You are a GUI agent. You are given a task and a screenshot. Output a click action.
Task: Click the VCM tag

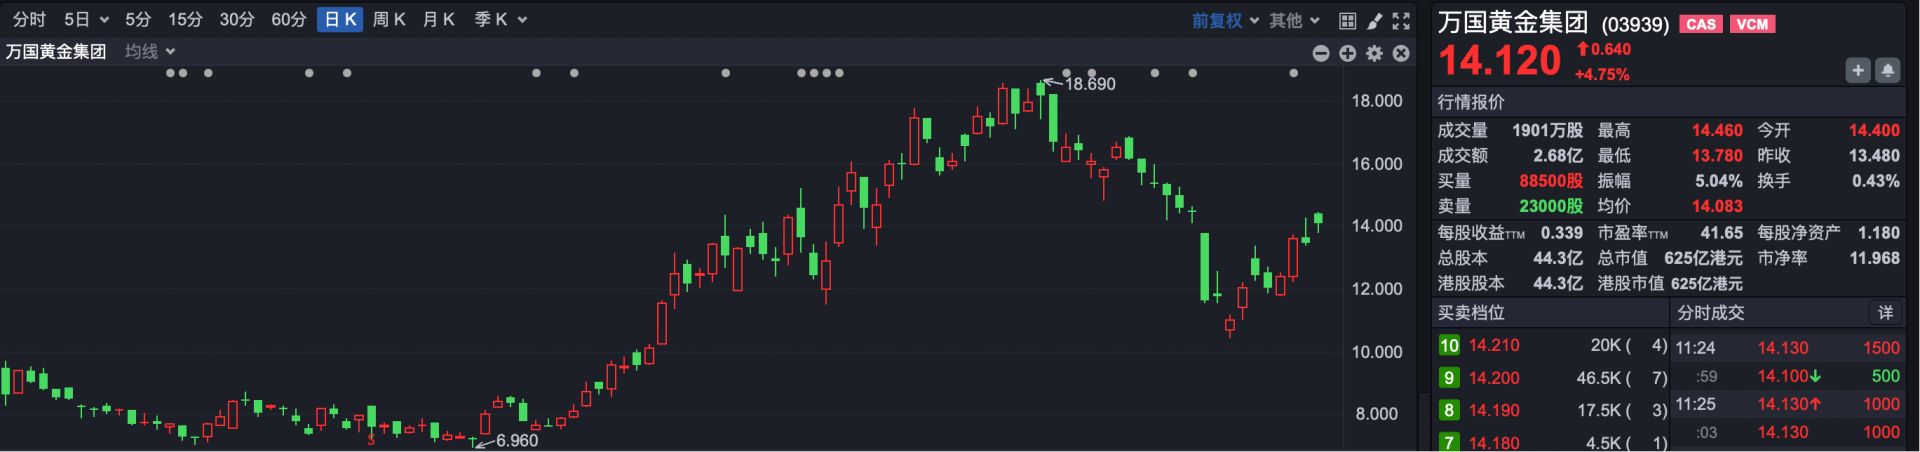(x=1752, y=24)
